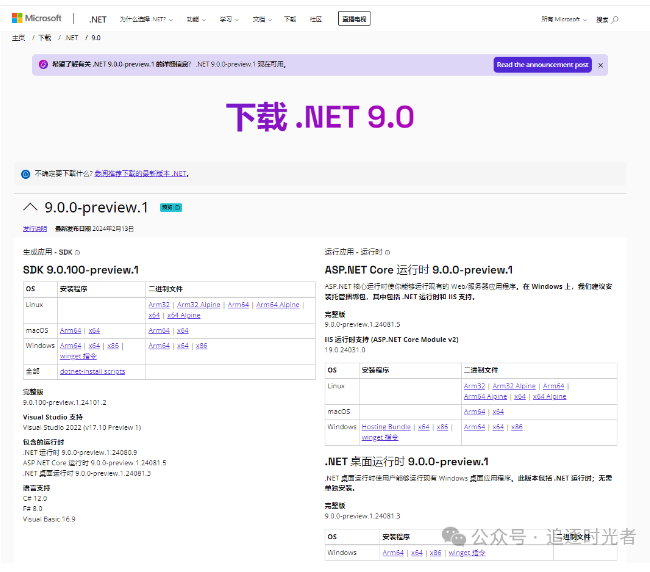
Task: Download the SDK macOS x64 installer
Action: click(x=95, y=331)
